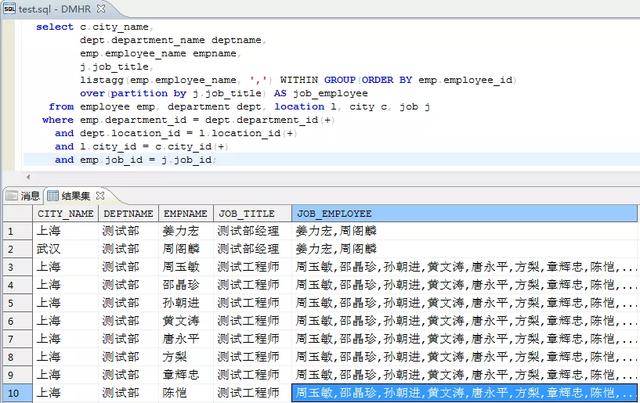Click the 方梨 employee name cell
The image size is (640, 403).
186,356
